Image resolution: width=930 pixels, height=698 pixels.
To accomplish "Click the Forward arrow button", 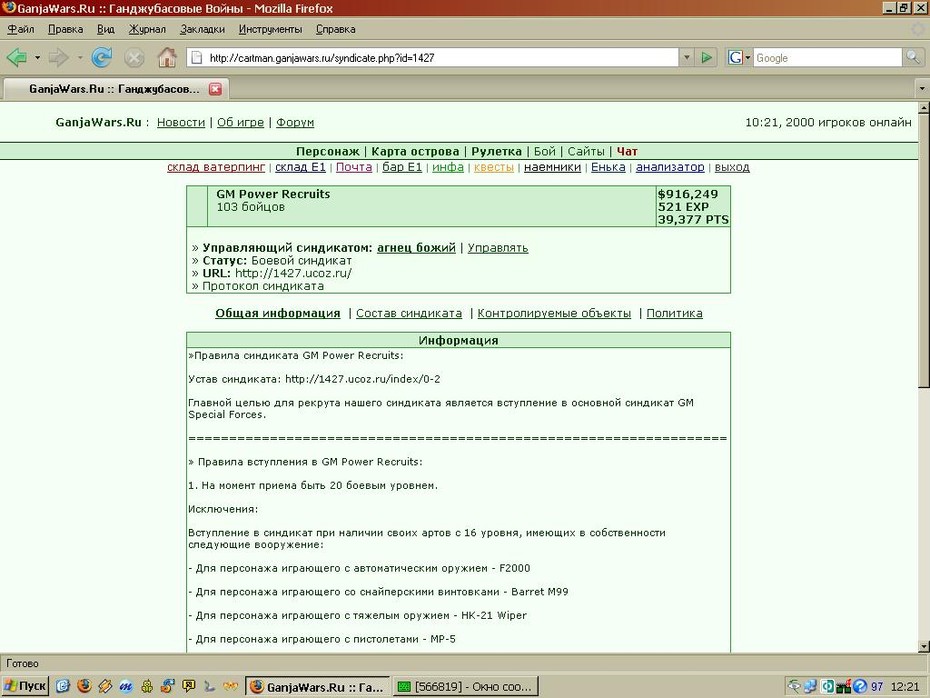I will [58, 58].
